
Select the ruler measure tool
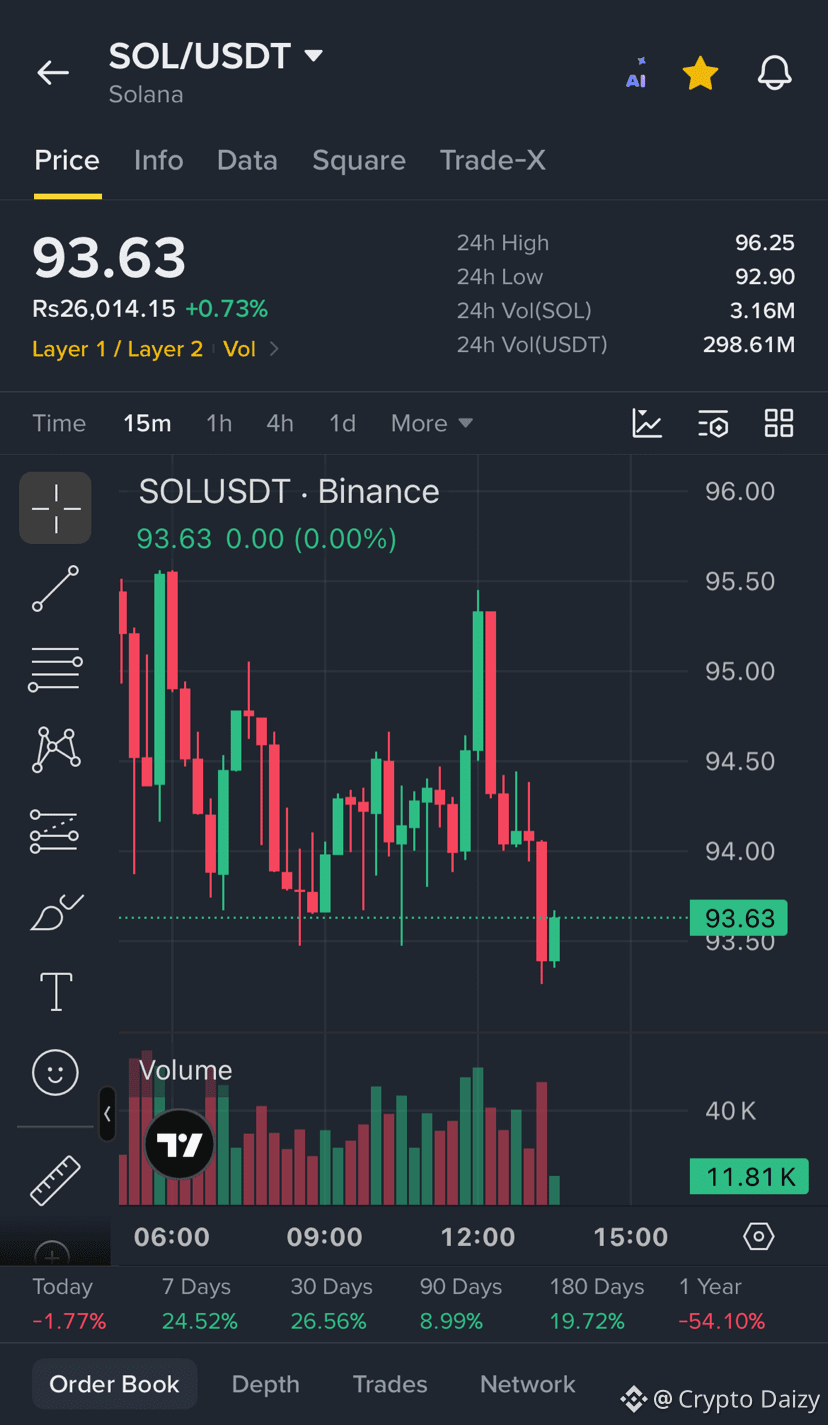click(x=55, y=1180)
